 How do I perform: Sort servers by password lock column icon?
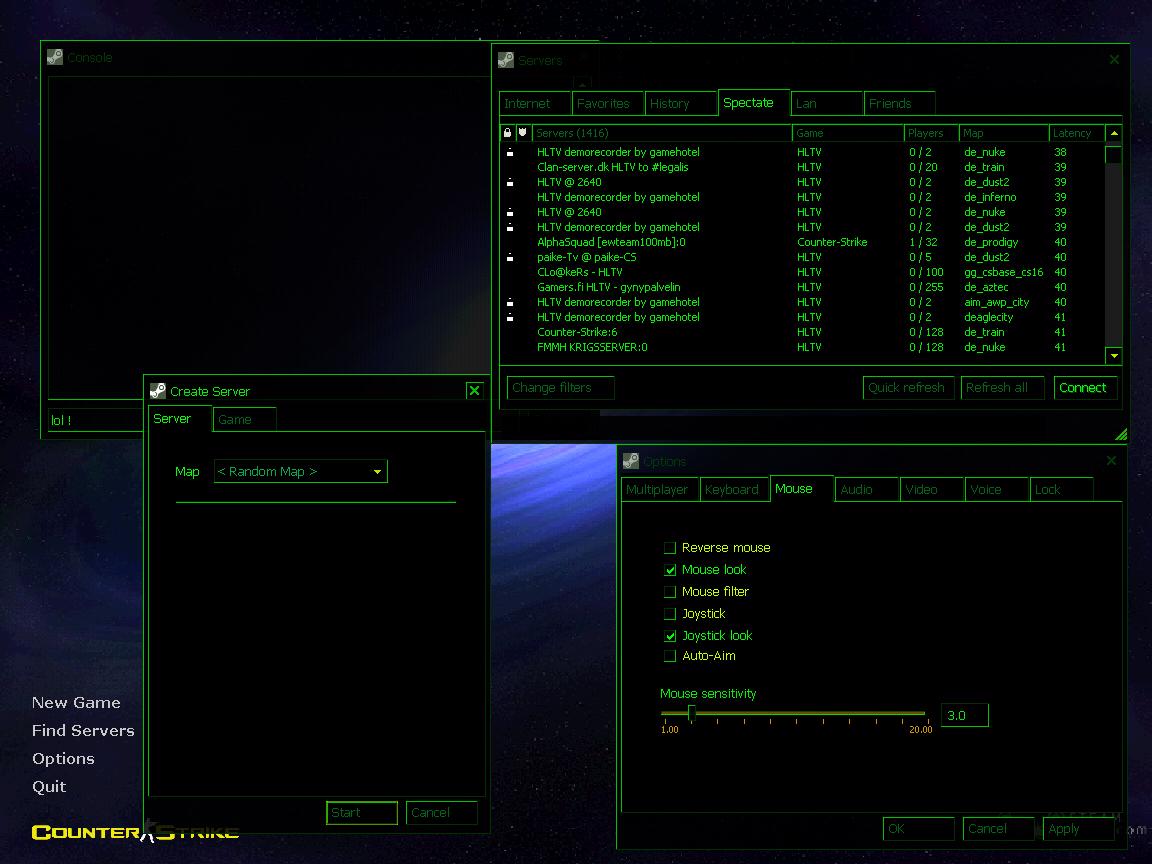click(507, 133)
